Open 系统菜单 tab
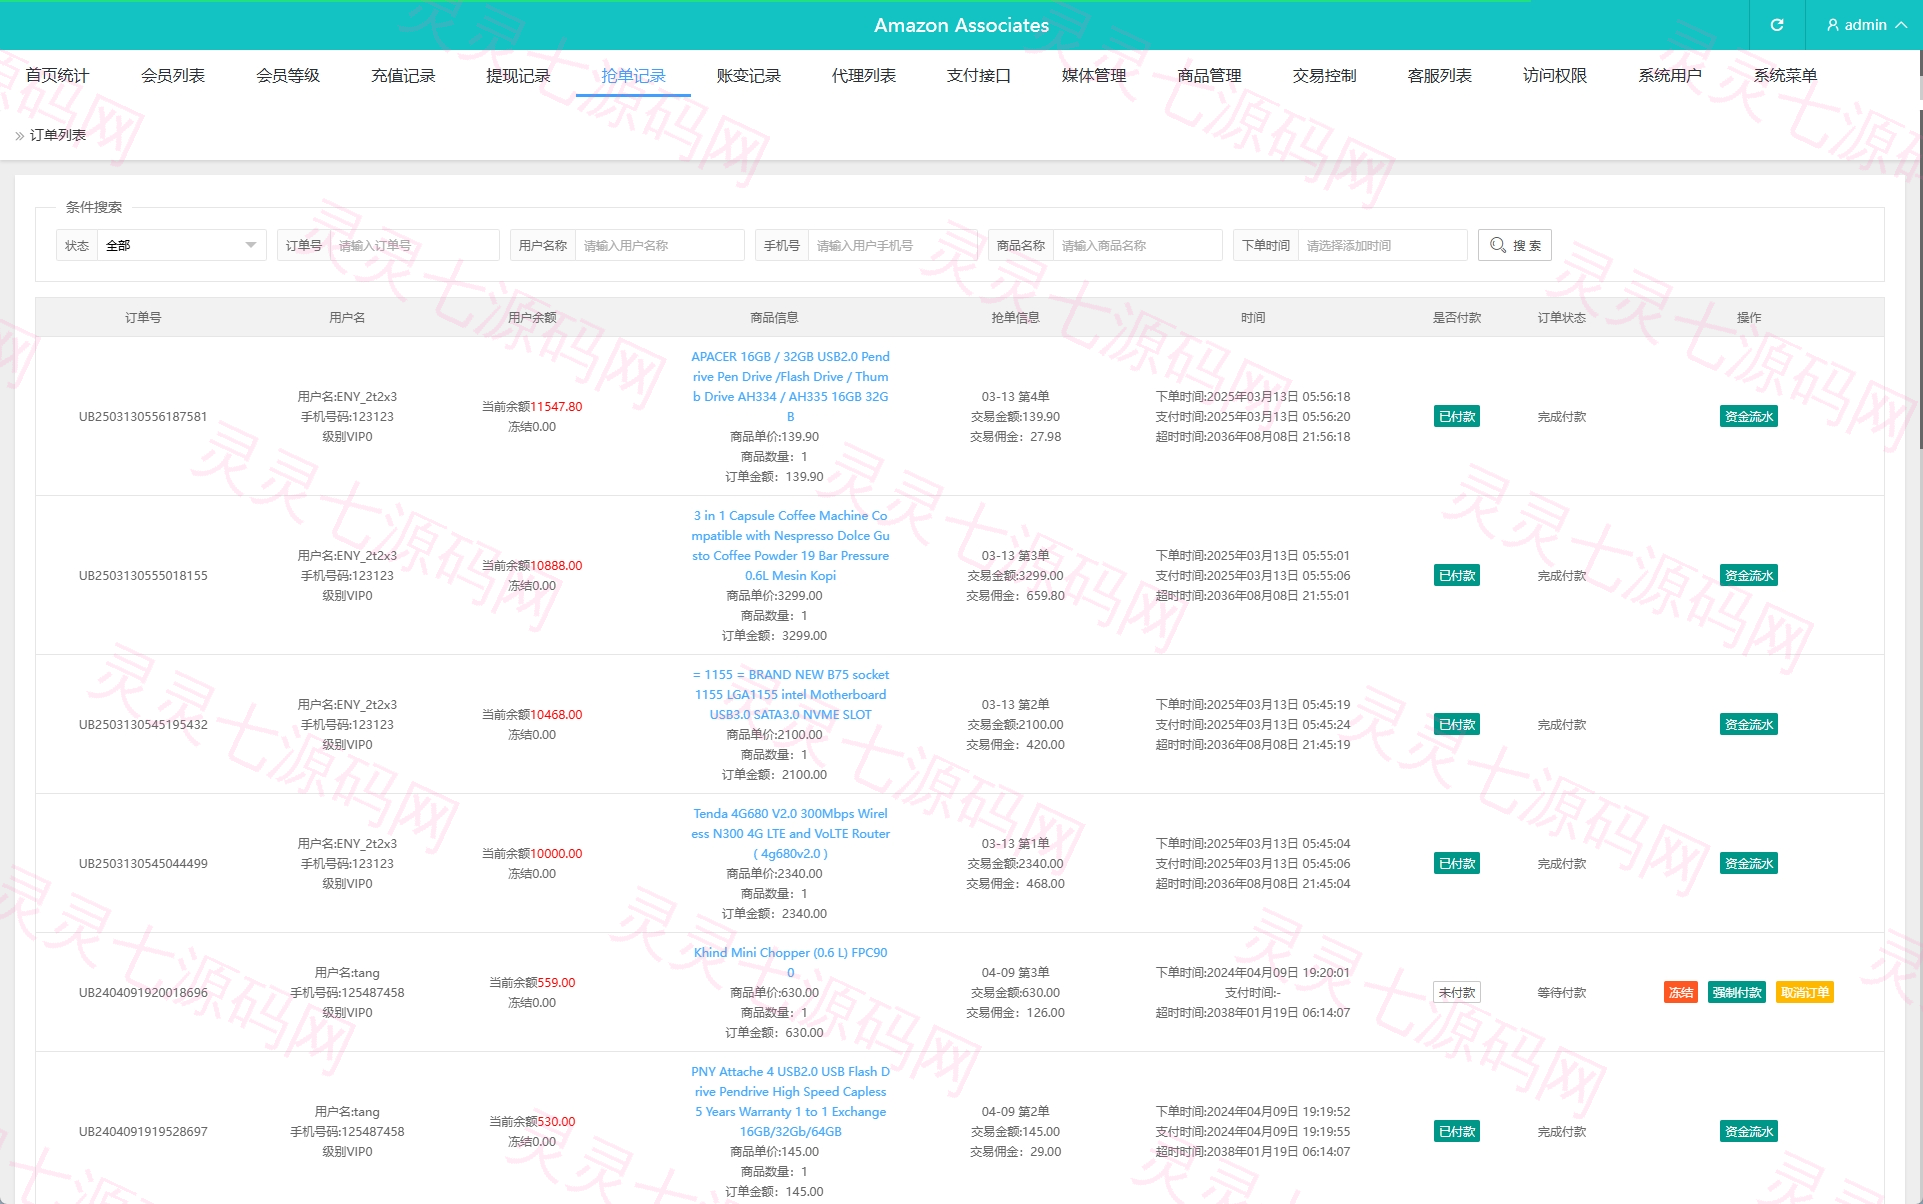The width and height of the screenshot is (1923, 1204). click(x=1785, y=75)
